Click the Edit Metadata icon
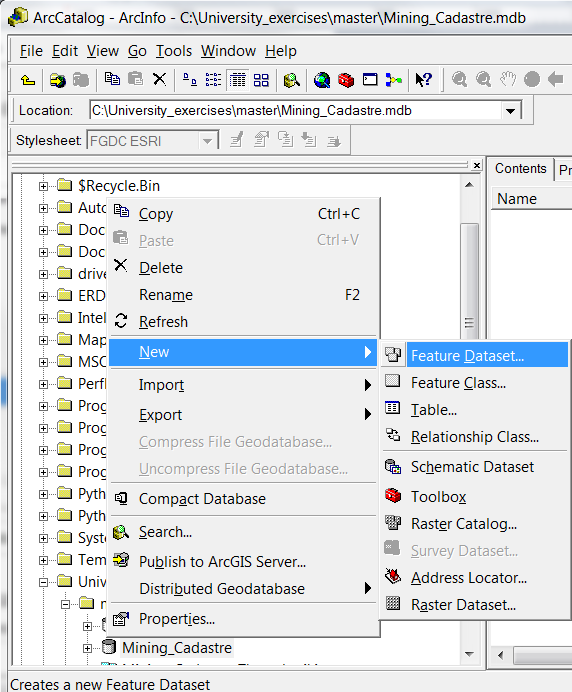Screen dimensions: 572x692 (x=237, y=140)
